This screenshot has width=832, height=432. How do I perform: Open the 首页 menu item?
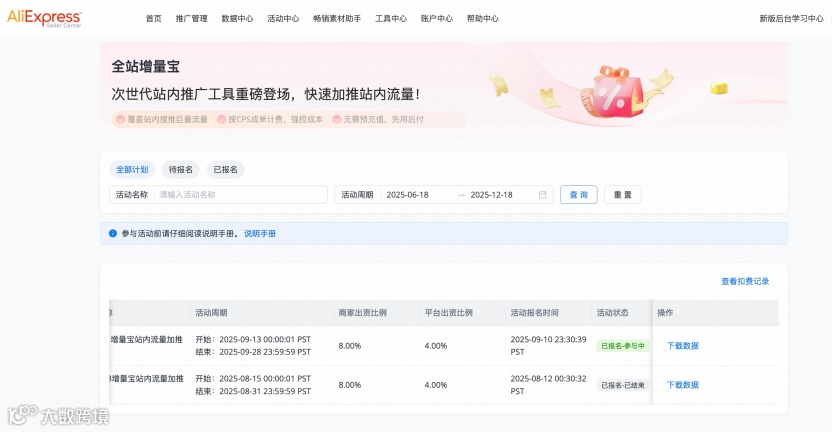(x=154, y=19)
